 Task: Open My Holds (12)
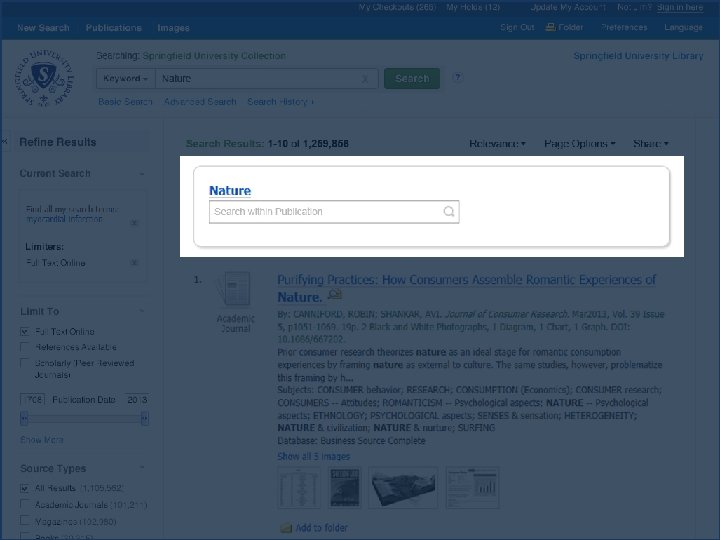[x=473, y=7]
